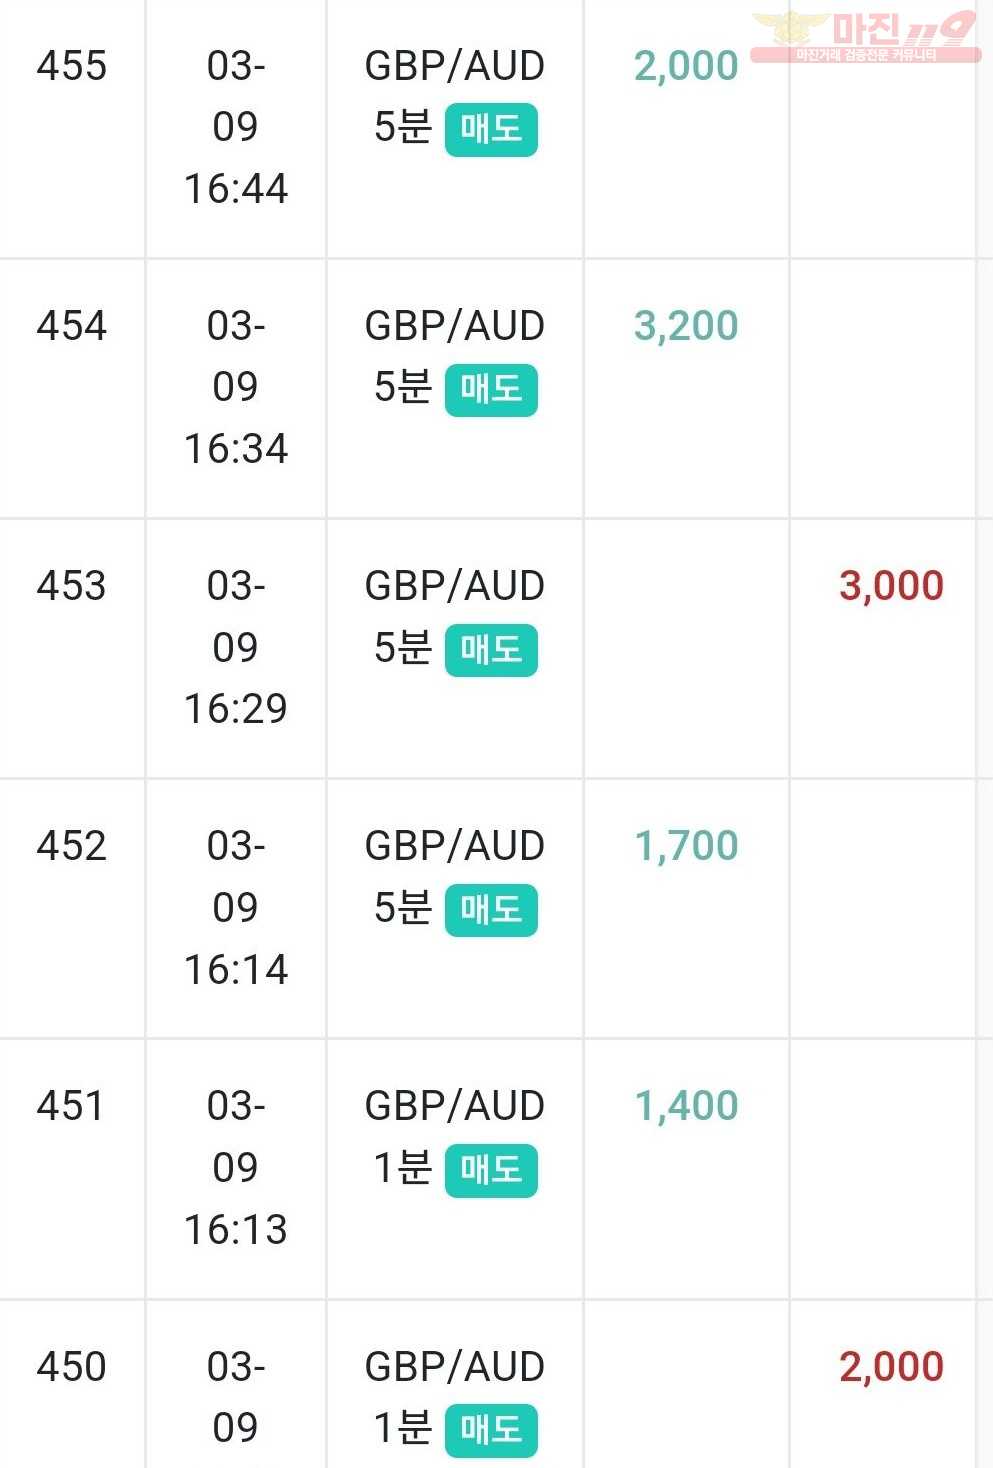Click row number 453

pos(71,586)
